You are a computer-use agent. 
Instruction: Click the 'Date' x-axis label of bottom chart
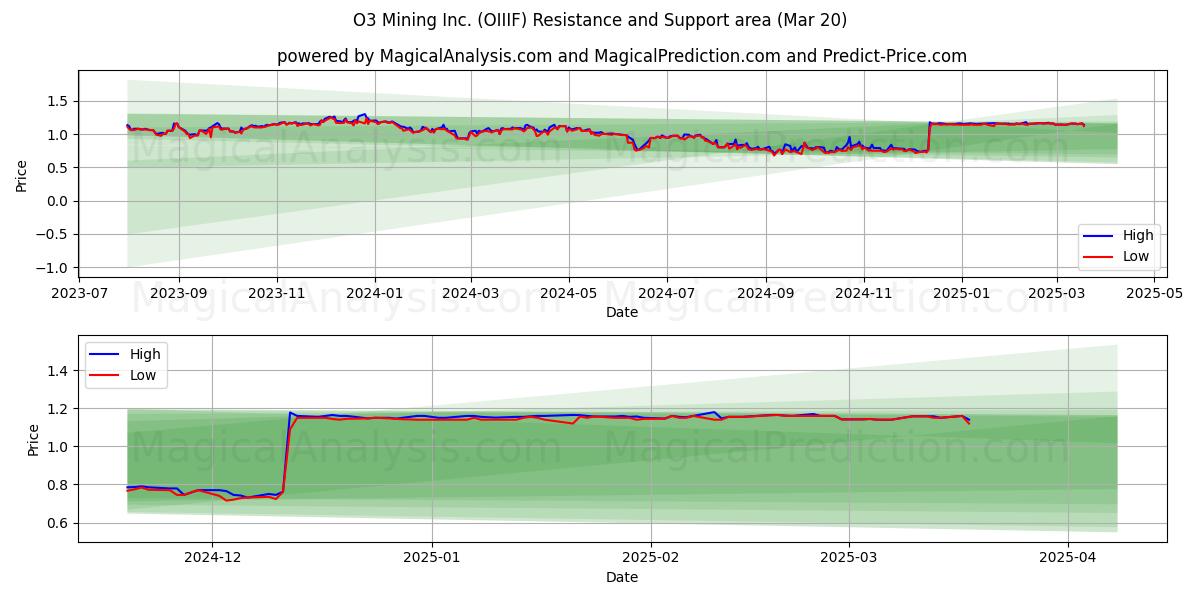pyautogui.click(x=622, y=577)
